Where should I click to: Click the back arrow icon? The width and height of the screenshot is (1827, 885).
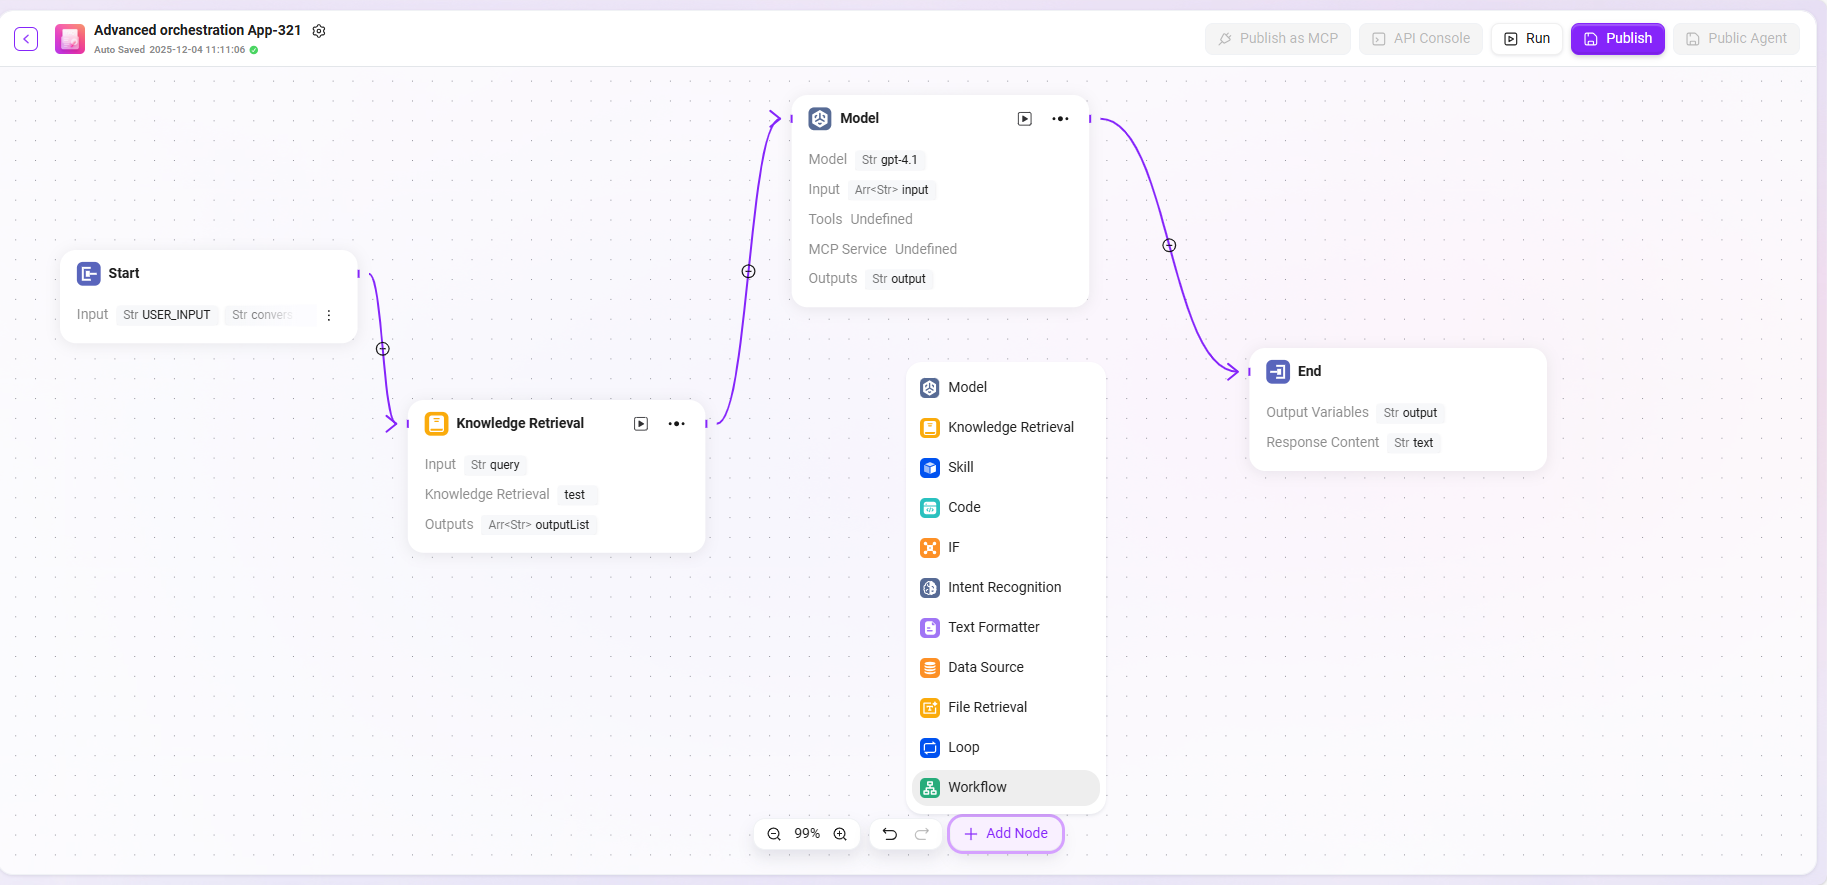(26, 39)
